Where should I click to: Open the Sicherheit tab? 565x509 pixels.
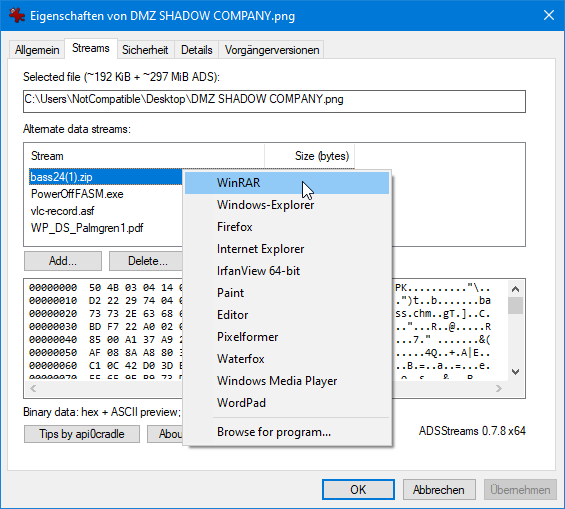point(145,50)
